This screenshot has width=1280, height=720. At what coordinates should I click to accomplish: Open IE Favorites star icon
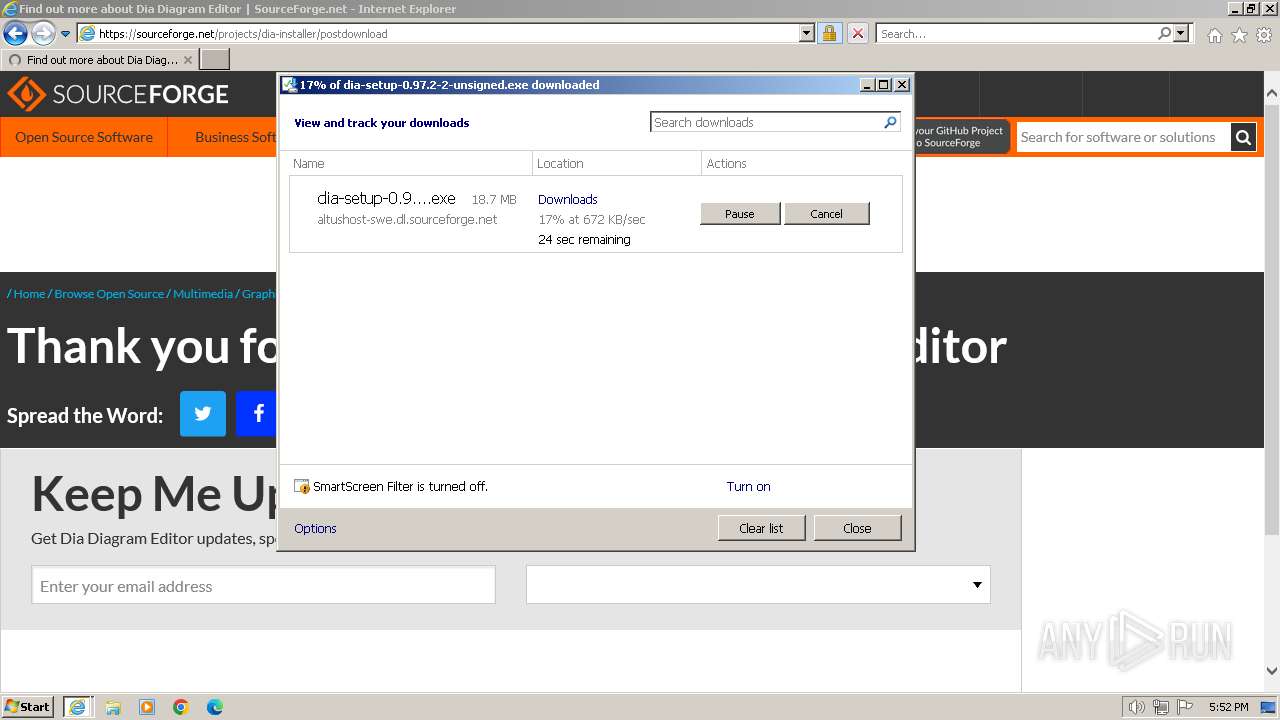1239,35
